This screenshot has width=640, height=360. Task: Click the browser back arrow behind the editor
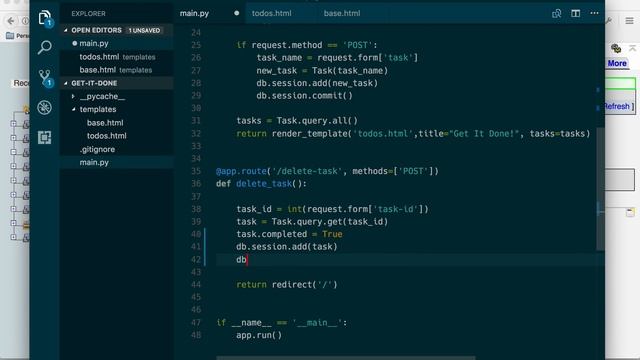coord(11,20)
